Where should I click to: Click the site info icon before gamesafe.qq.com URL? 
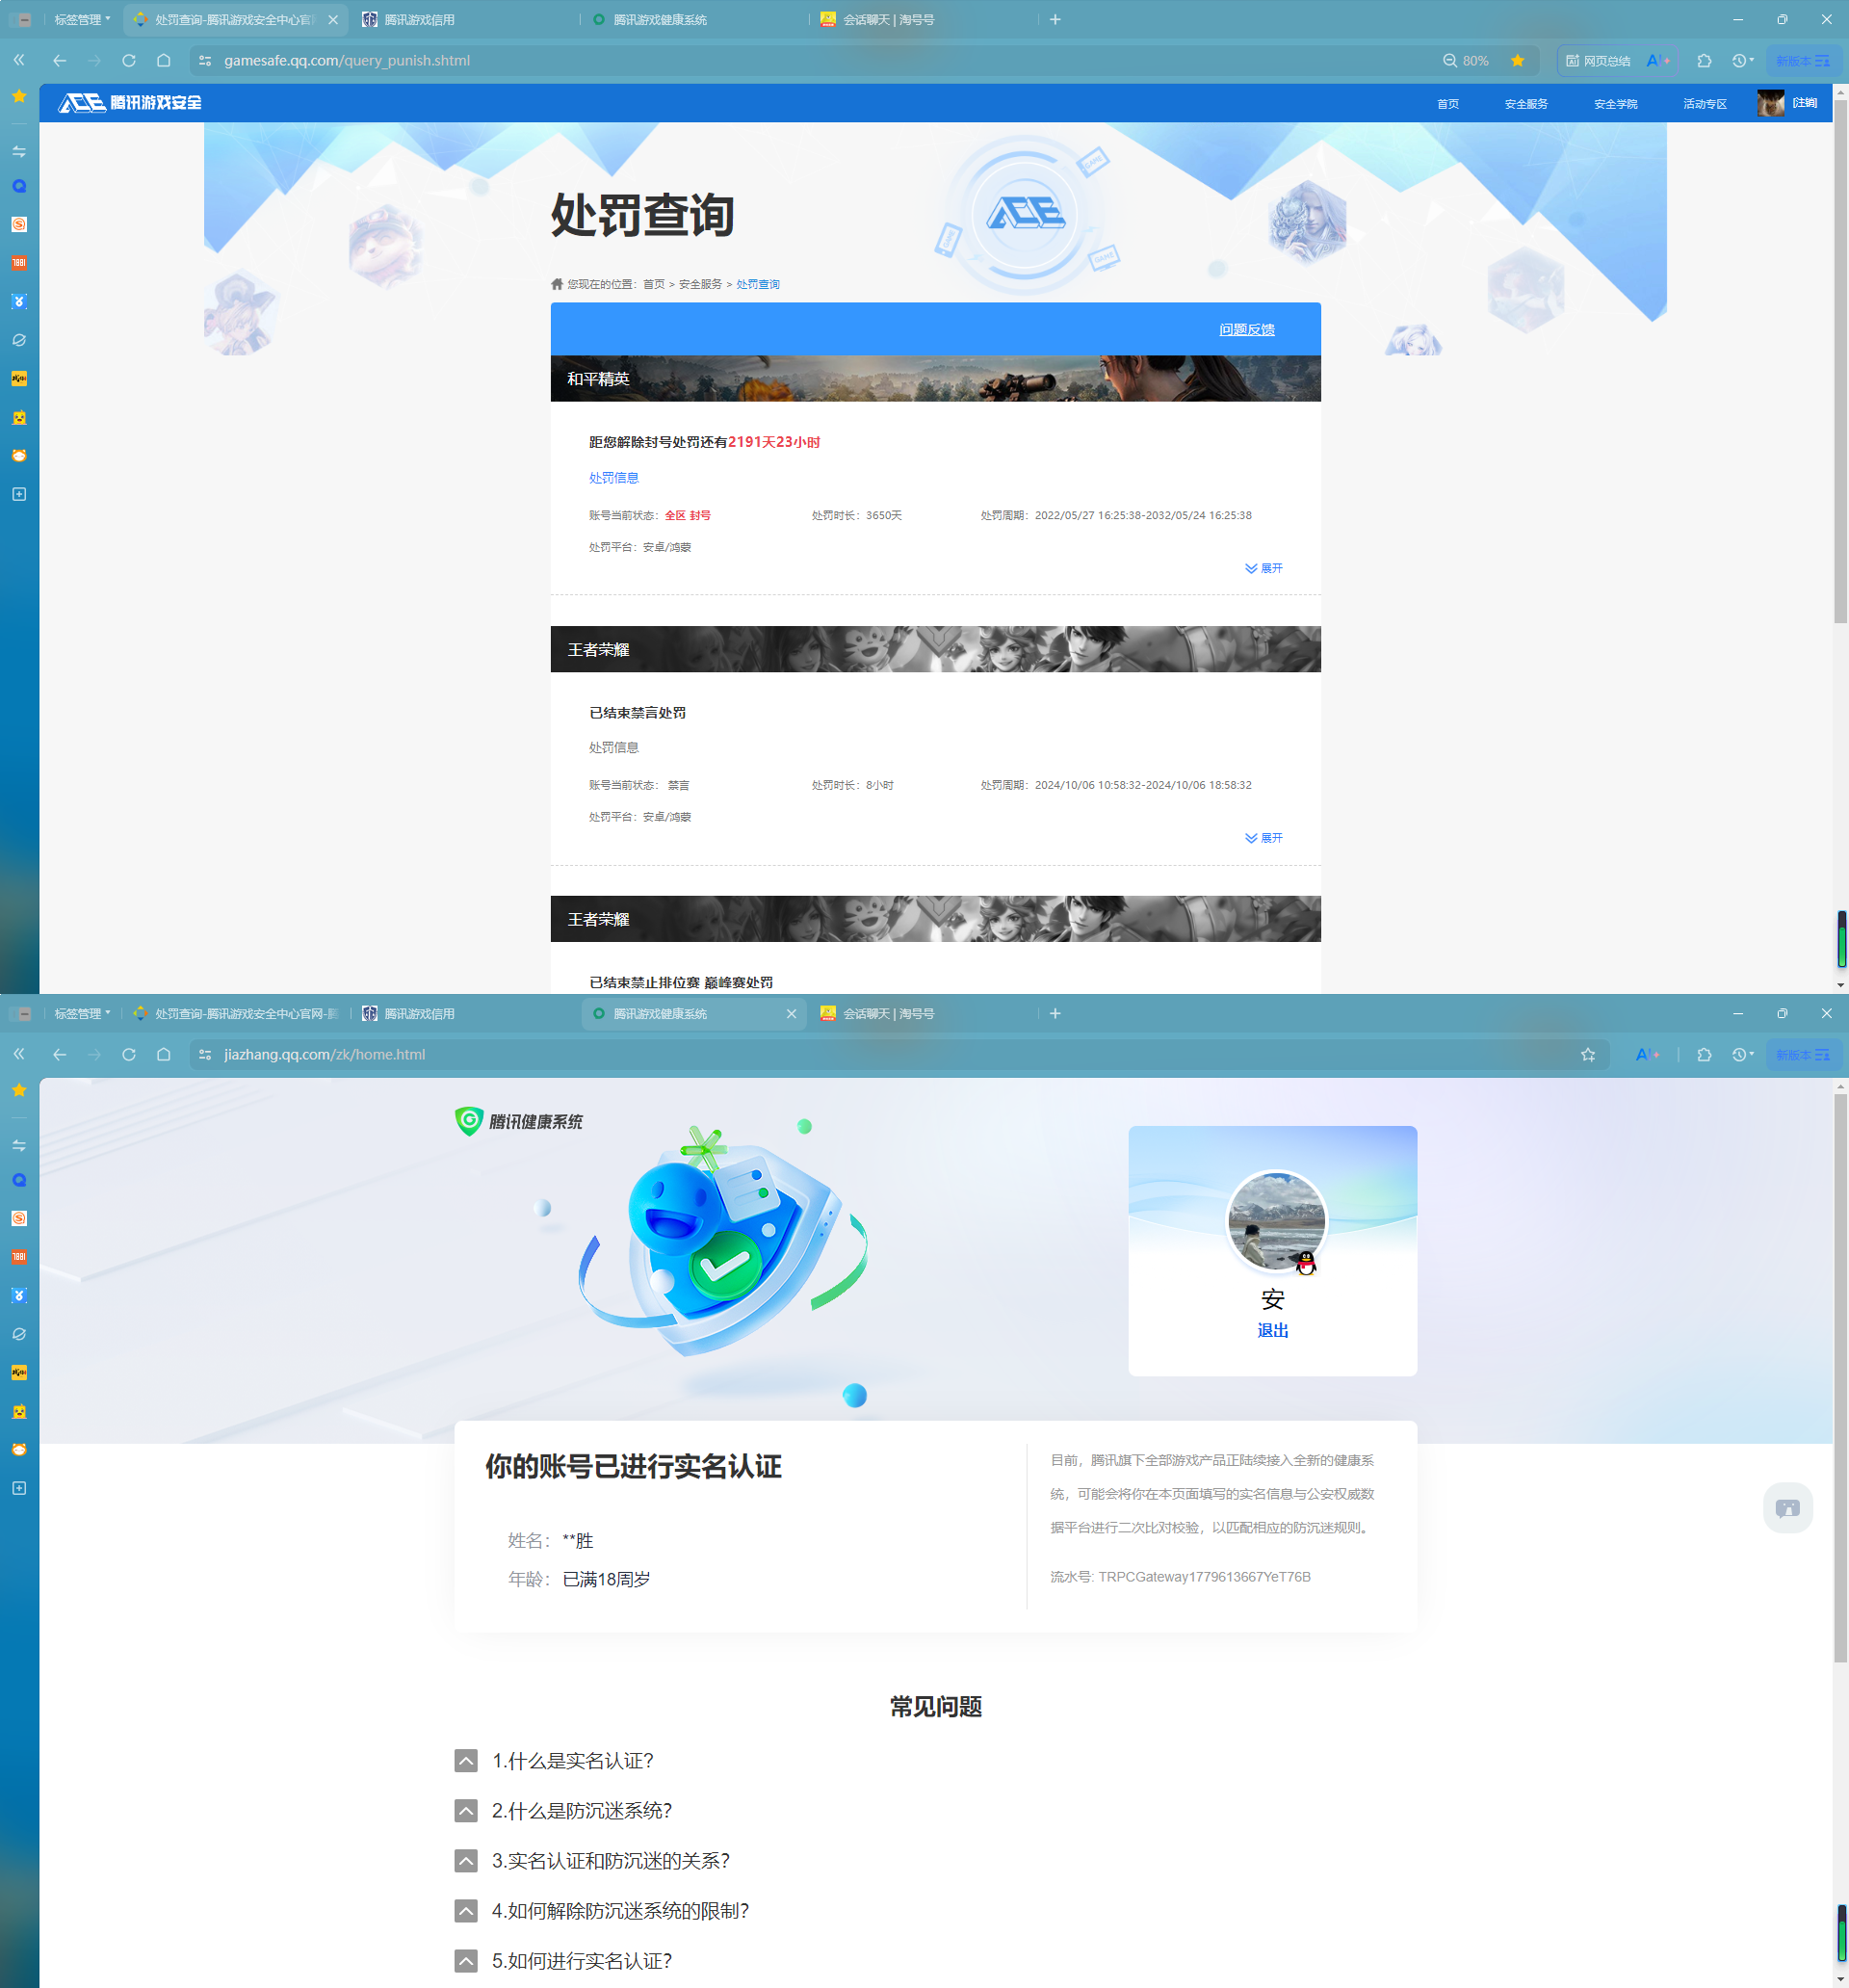[x=205, y=60]
